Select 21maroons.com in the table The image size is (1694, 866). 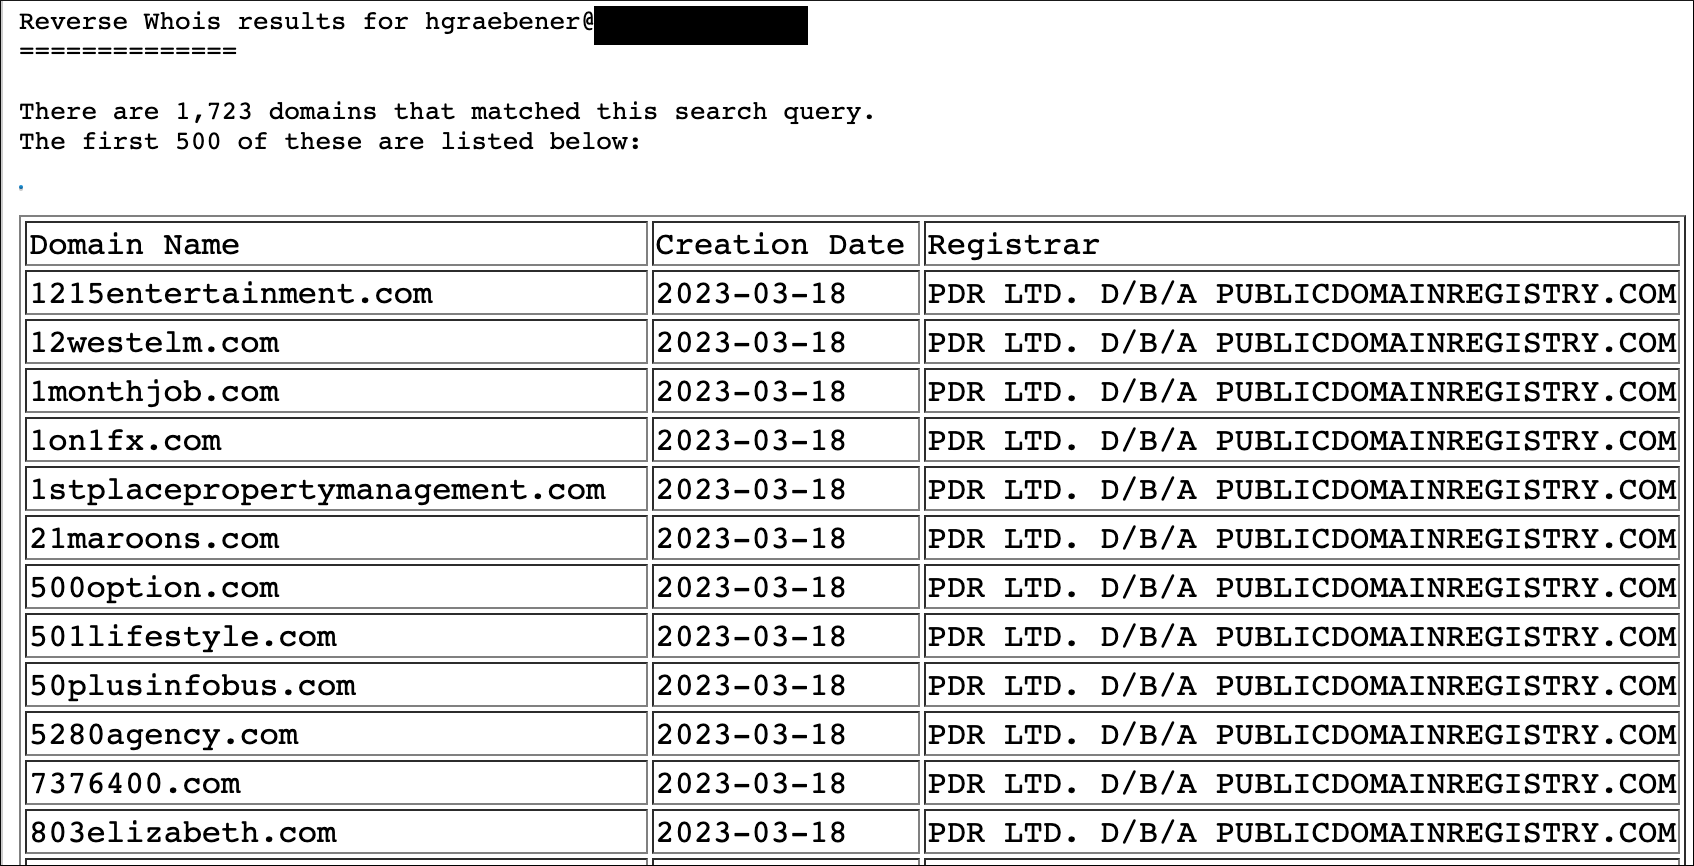154,539
